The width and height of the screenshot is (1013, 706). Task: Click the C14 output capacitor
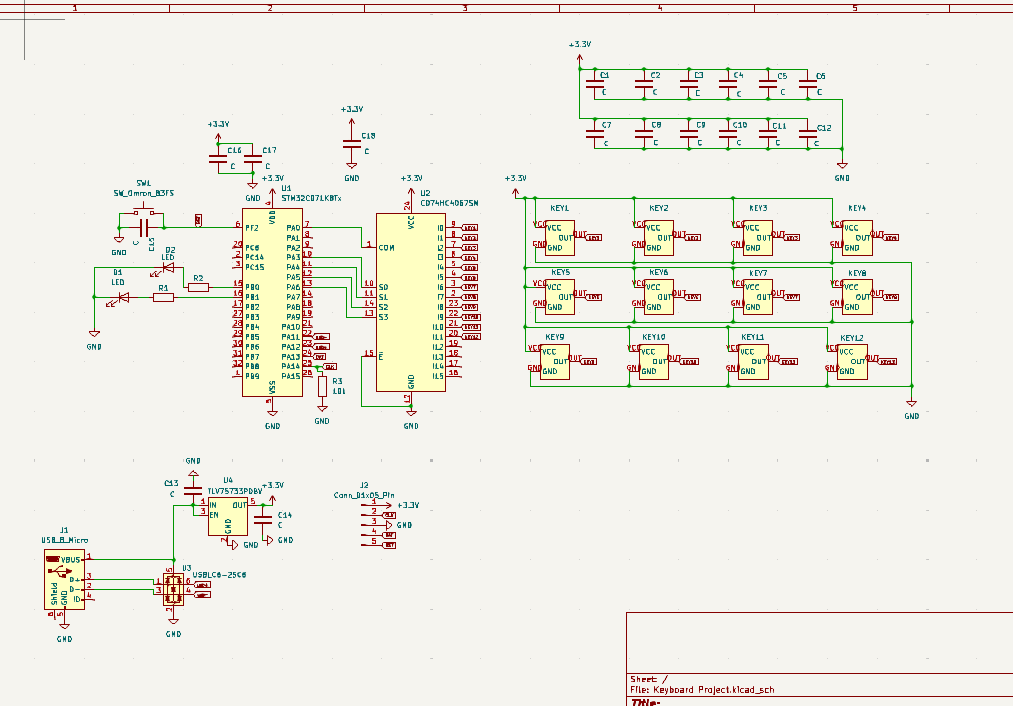[x=263, y=520]
